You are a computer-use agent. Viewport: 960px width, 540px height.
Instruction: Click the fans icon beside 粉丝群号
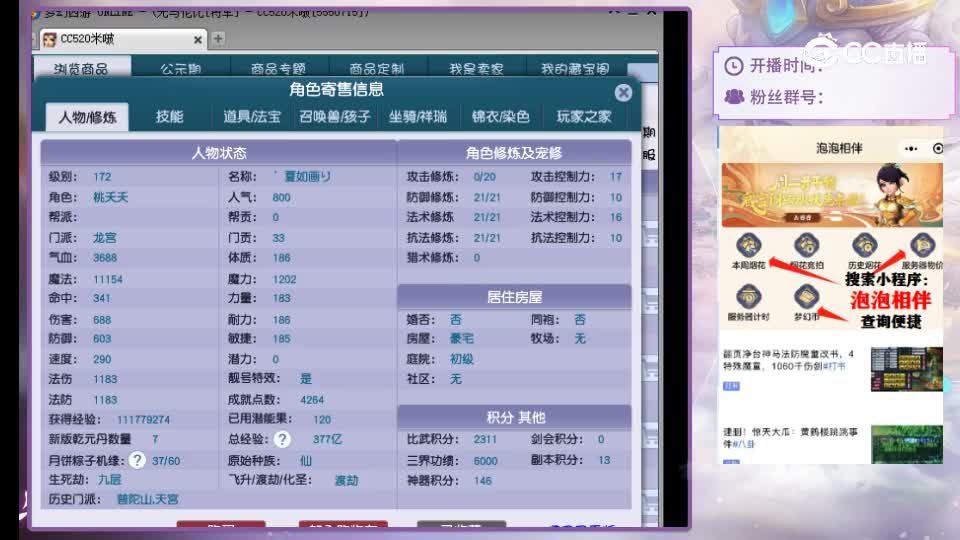coord(733,97)
